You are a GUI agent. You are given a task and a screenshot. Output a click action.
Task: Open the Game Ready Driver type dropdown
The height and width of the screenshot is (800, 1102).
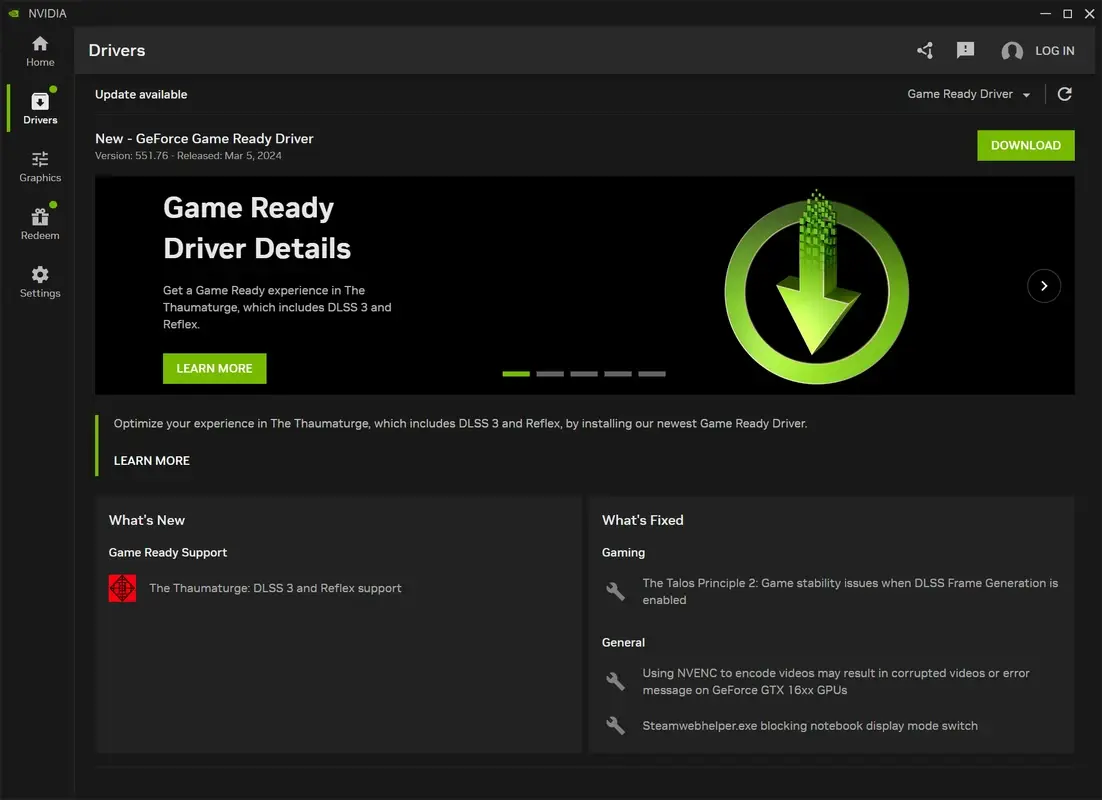click(967, 93)
